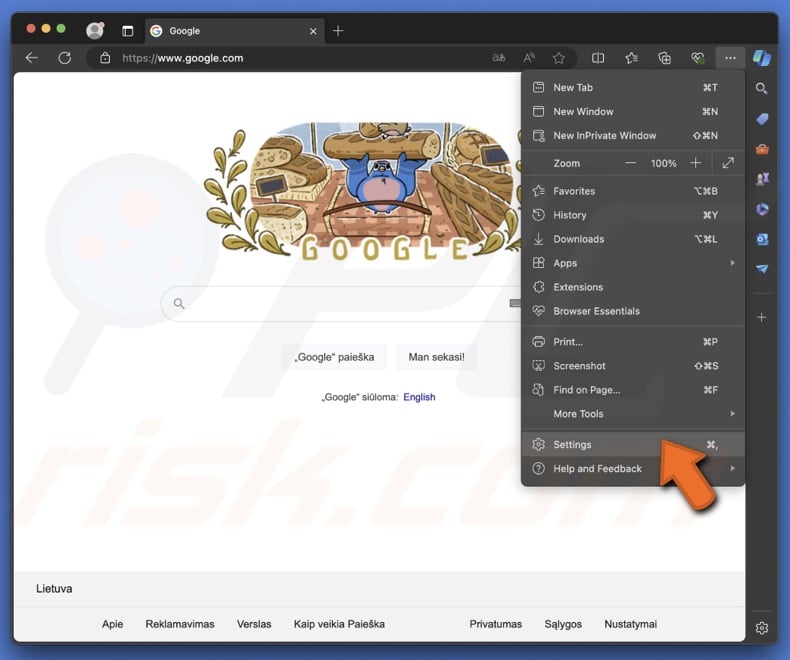View site information lock icon
The height and width of the screenshot is (660, 790).
[105, 58]
